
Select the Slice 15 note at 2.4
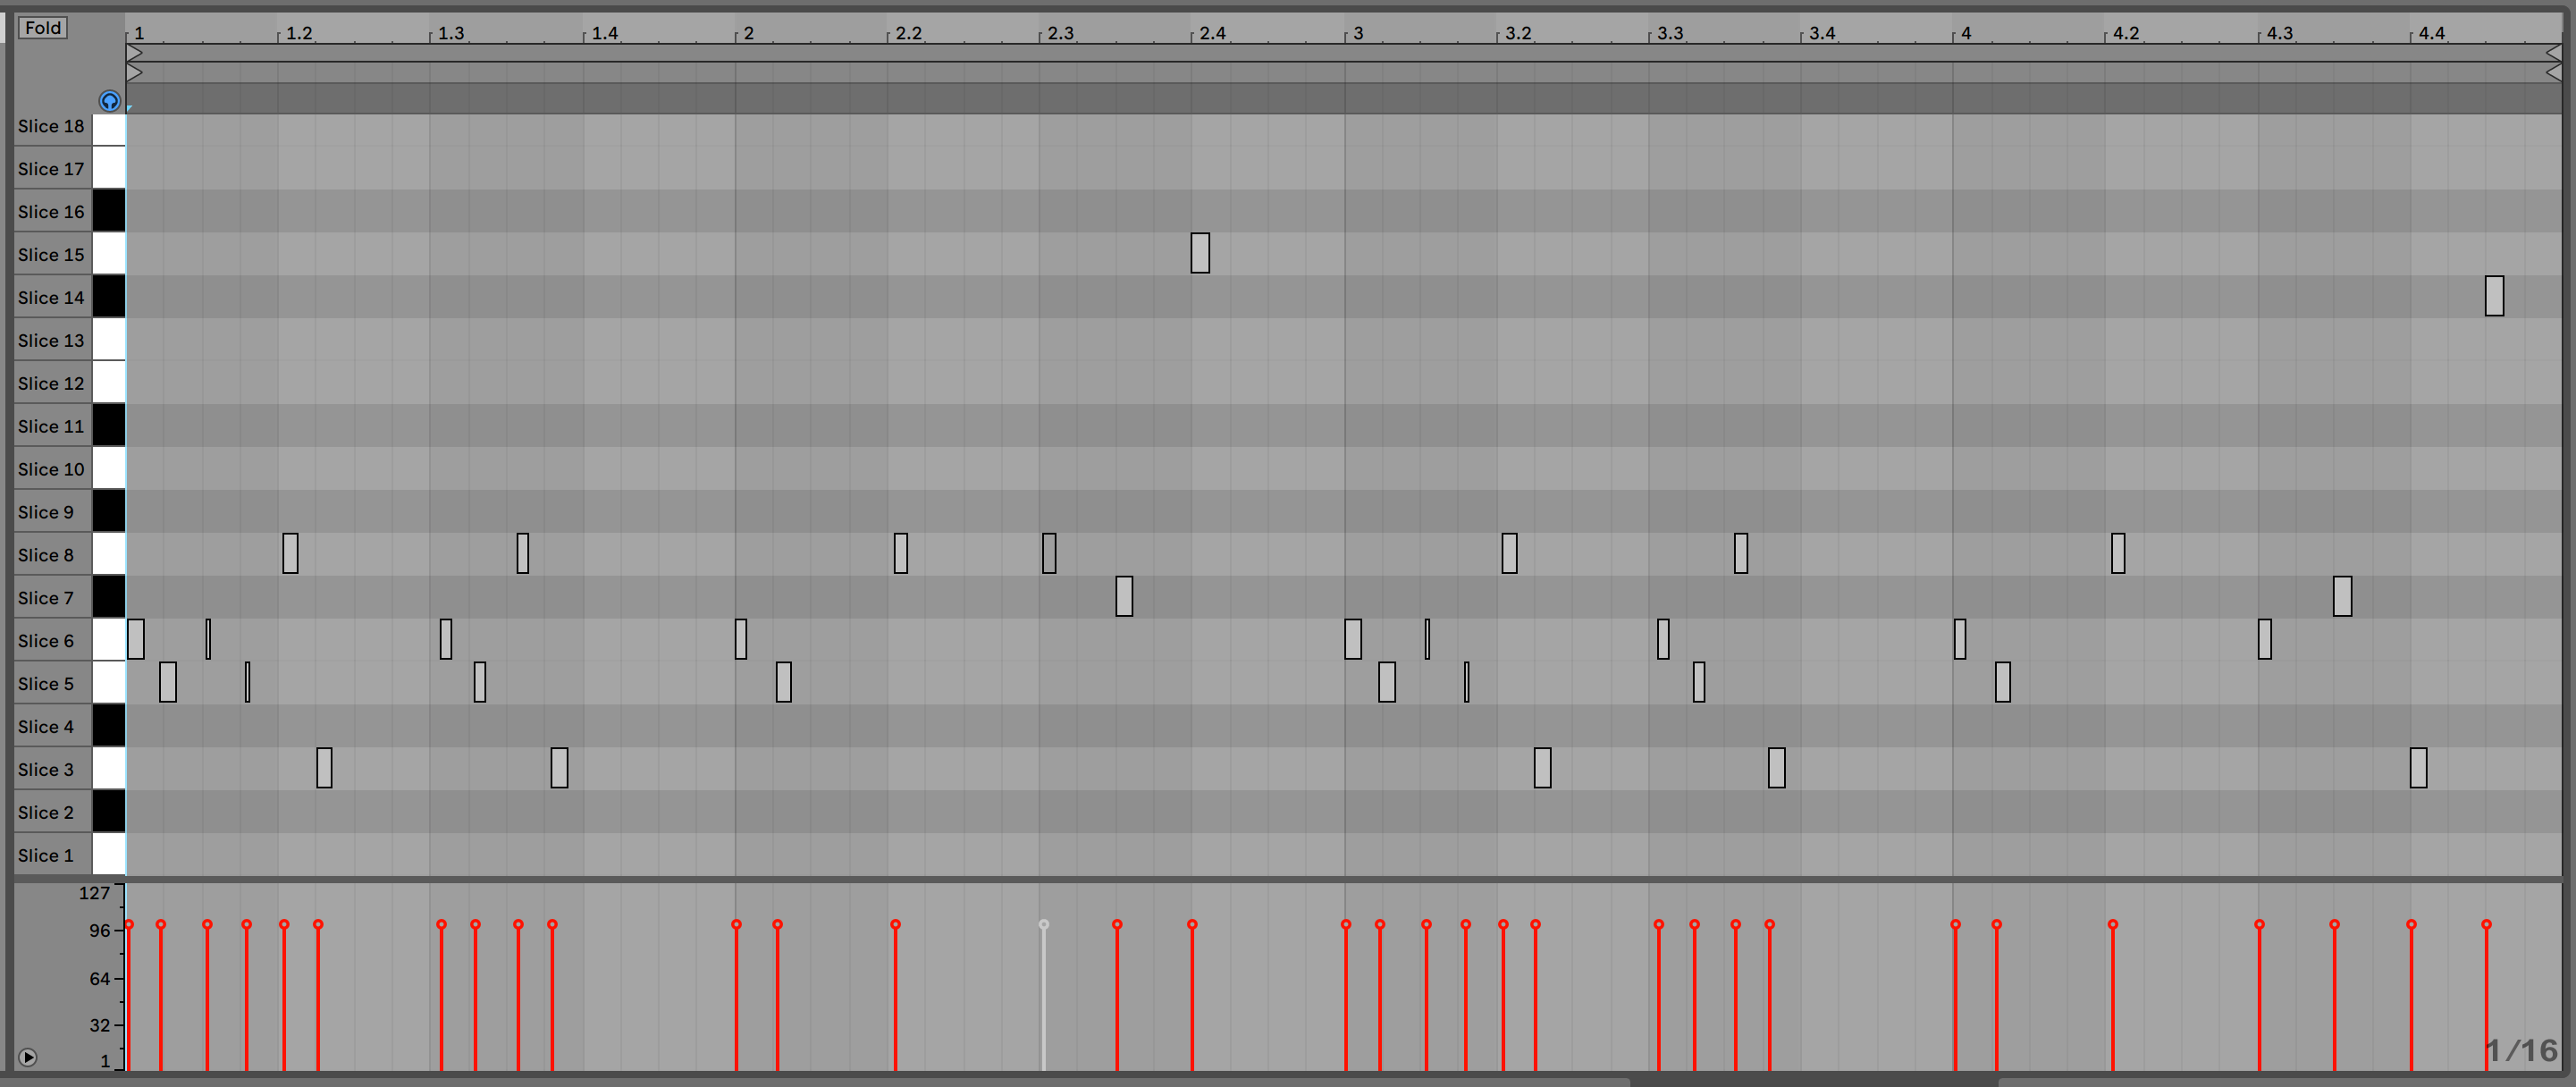[x=1200, y=253]
